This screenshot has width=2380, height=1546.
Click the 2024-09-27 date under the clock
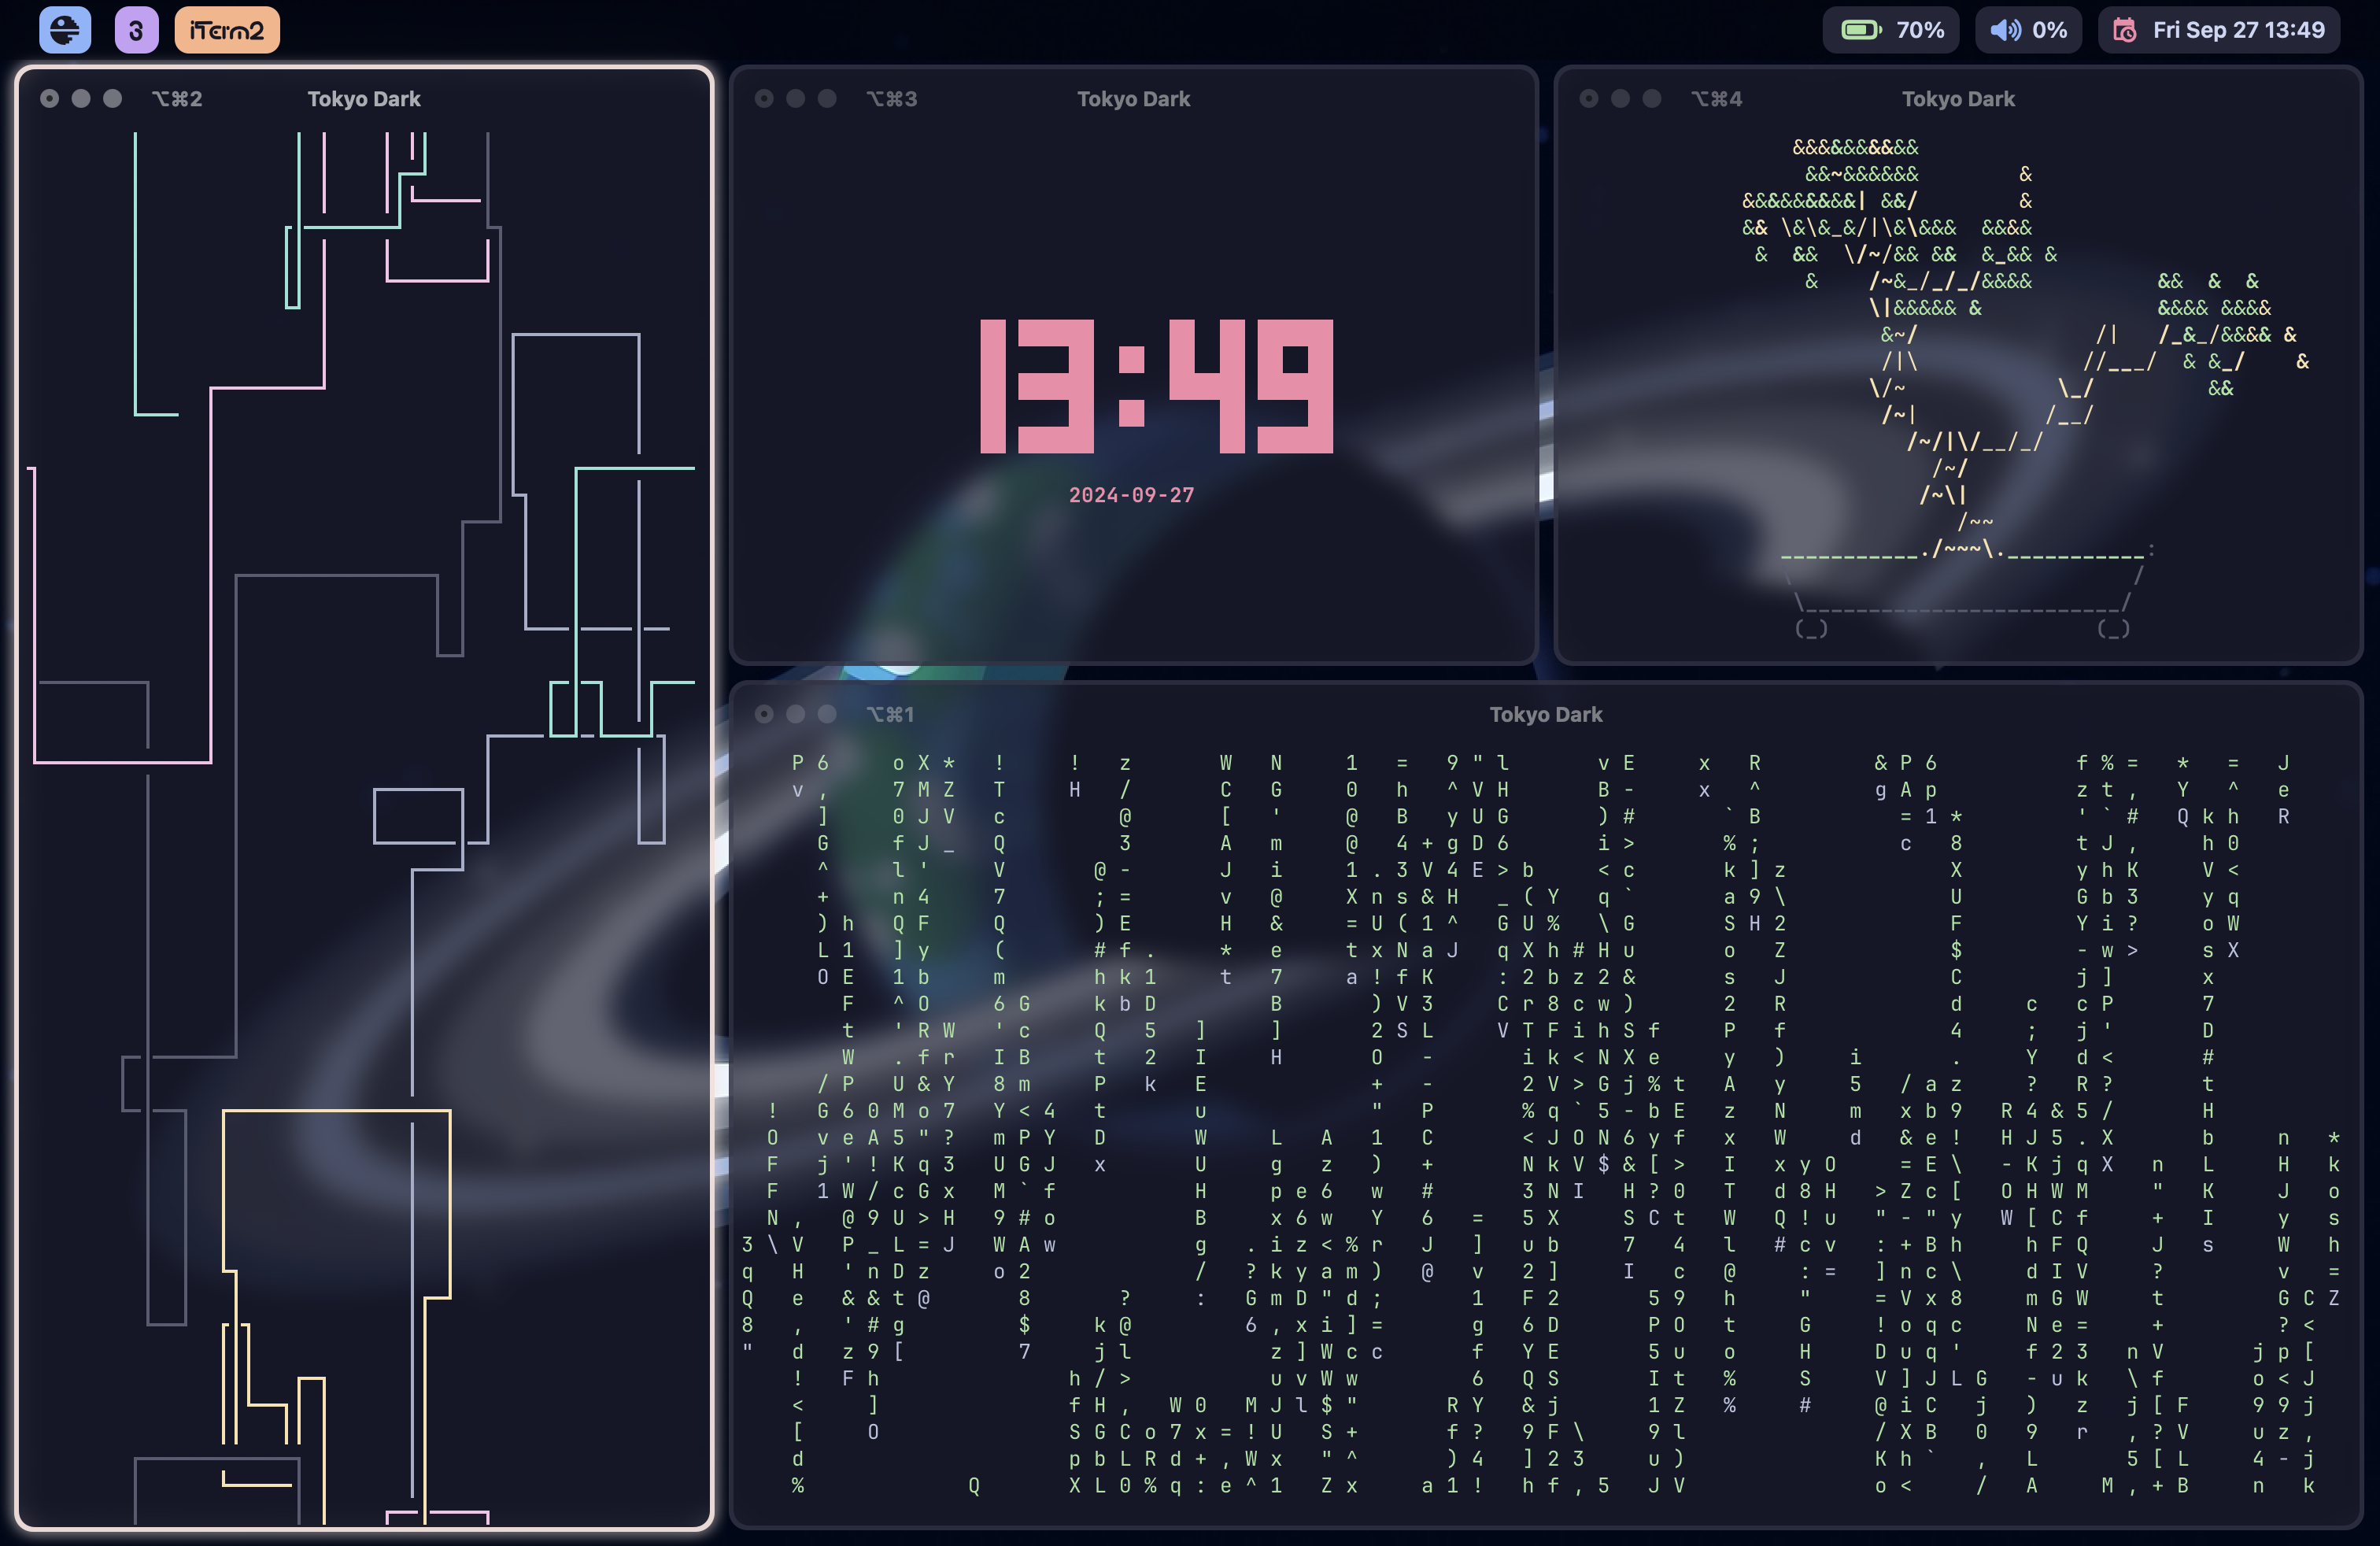1132,495
